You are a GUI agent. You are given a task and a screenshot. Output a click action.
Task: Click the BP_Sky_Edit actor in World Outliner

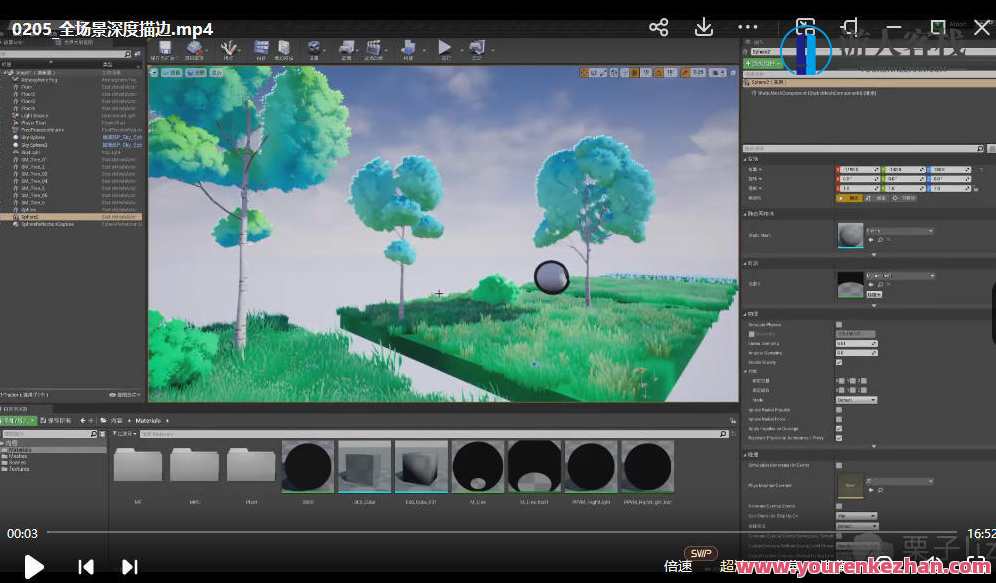click(120, 137)
